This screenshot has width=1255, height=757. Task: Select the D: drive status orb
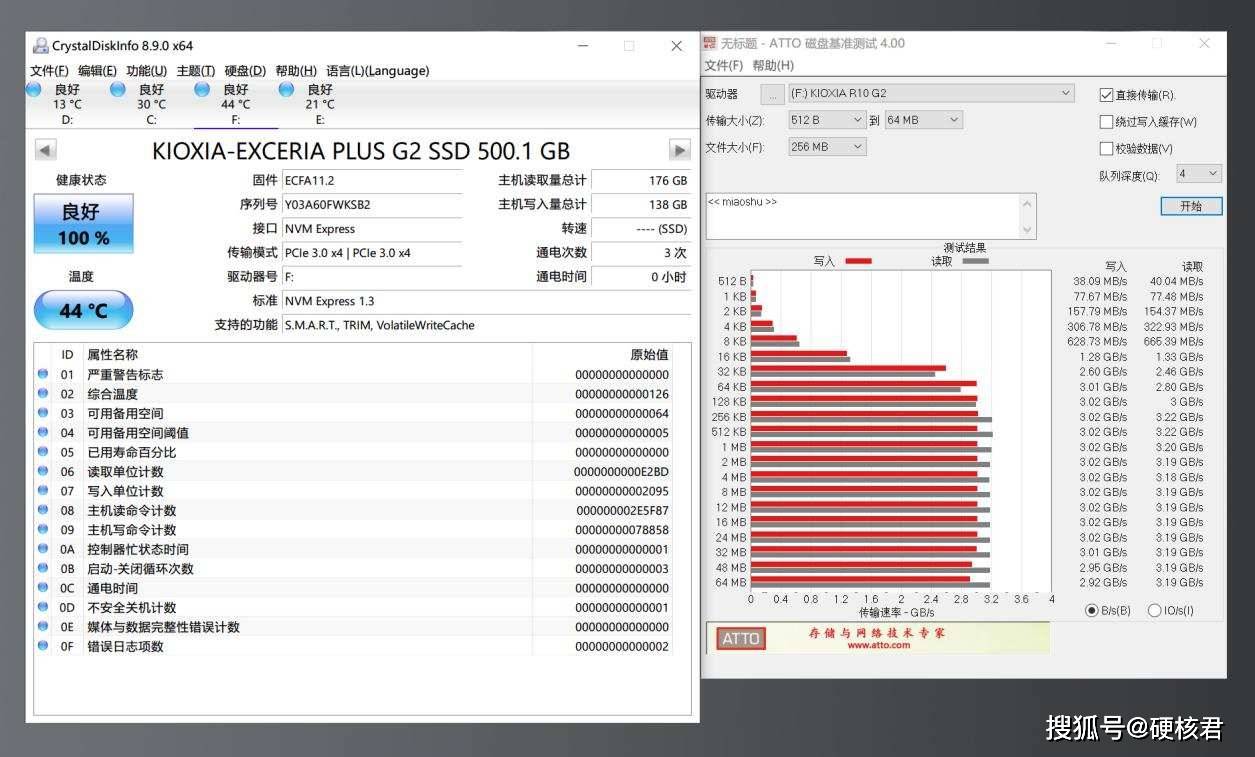pyautogui.click(x=34, y=90)
